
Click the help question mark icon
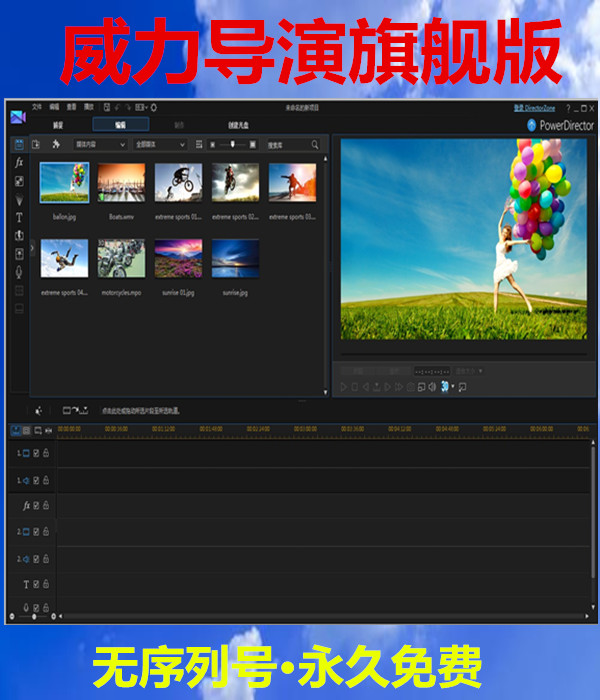[x=568, y=108]
